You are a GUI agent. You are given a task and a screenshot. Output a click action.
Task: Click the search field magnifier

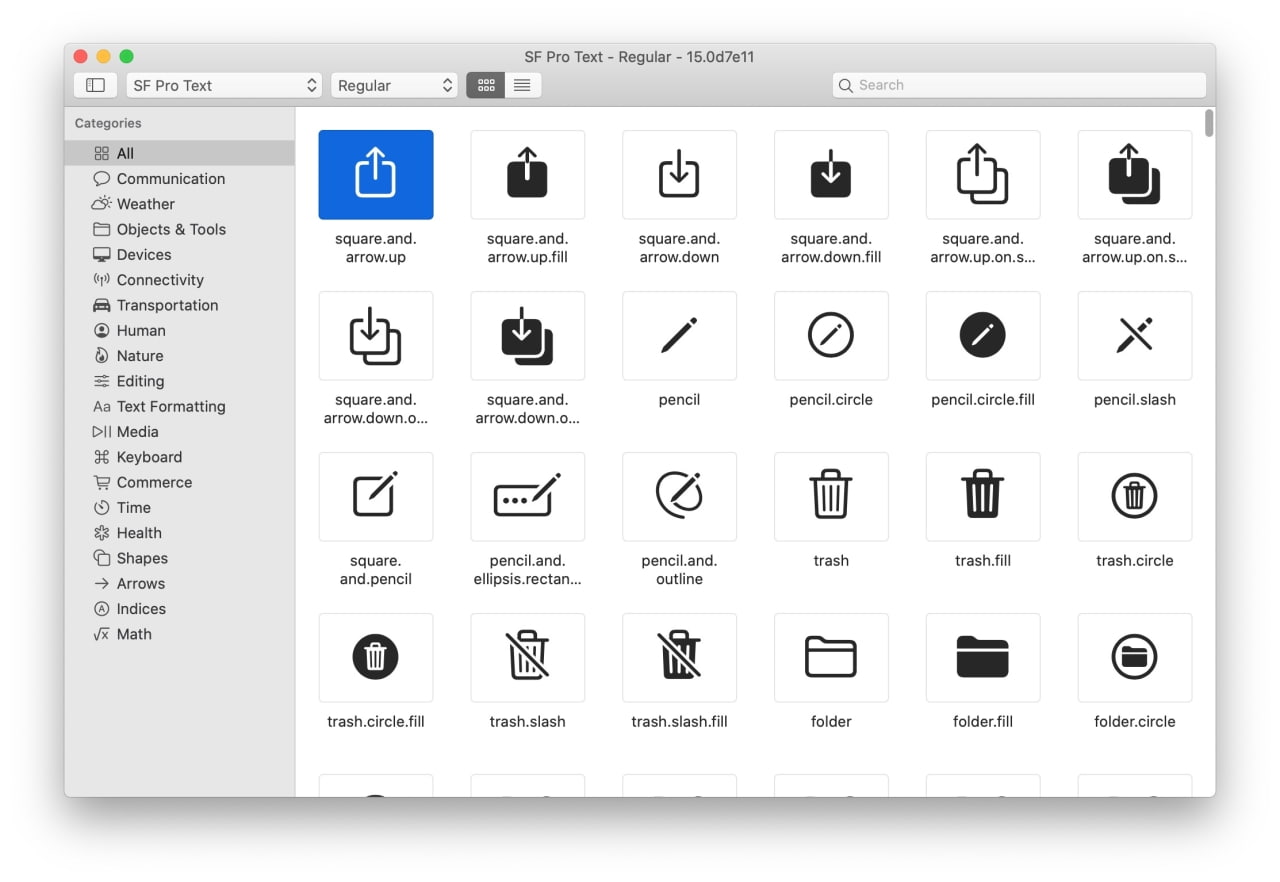tap(846, 85)
